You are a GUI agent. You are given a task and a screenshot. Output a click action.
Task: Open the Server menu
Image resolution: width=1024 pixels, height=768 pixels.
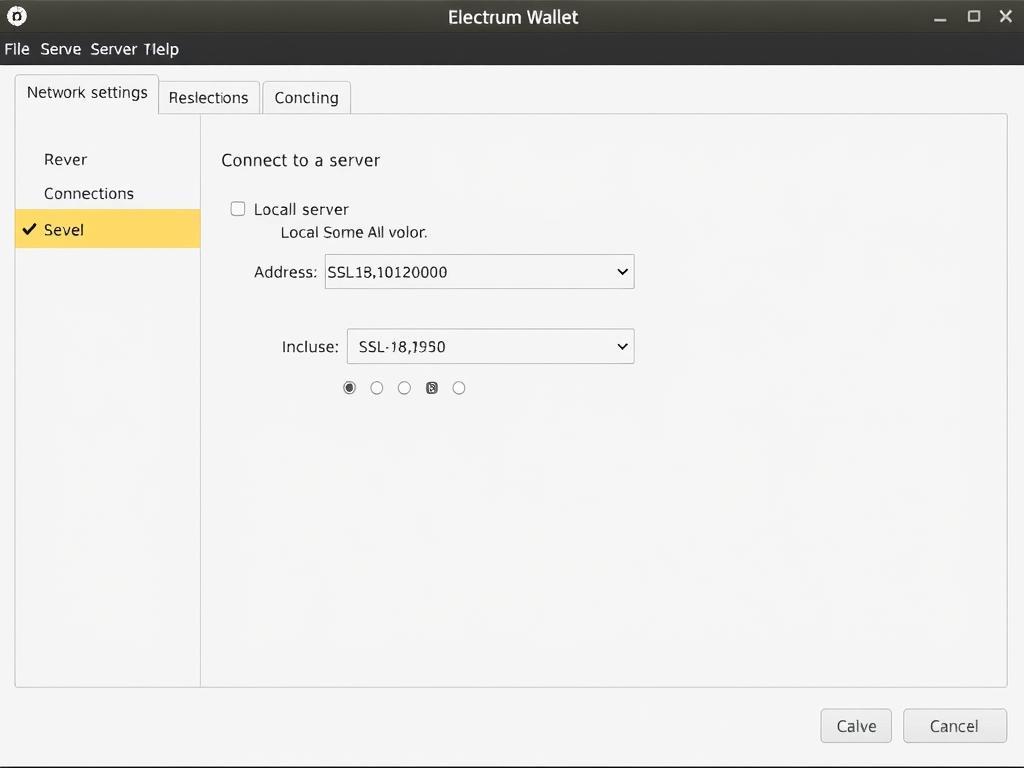114,49
